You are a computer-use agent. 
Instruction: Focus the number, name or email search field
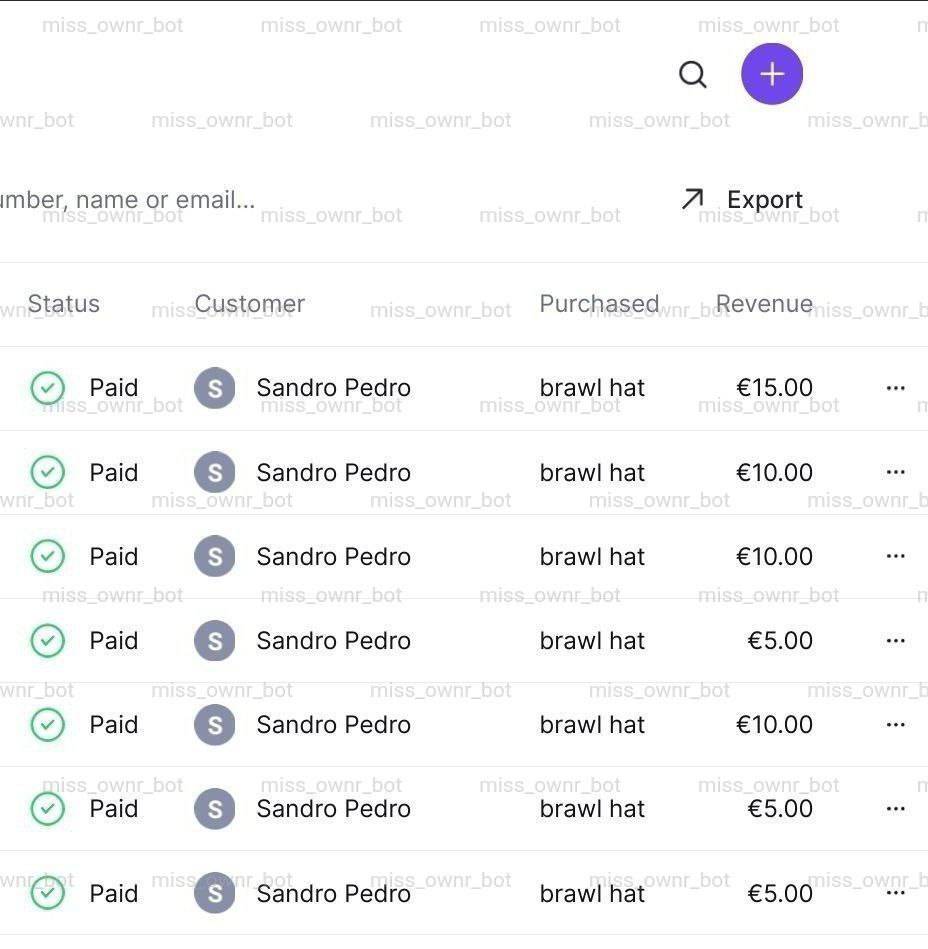(130, 200)
